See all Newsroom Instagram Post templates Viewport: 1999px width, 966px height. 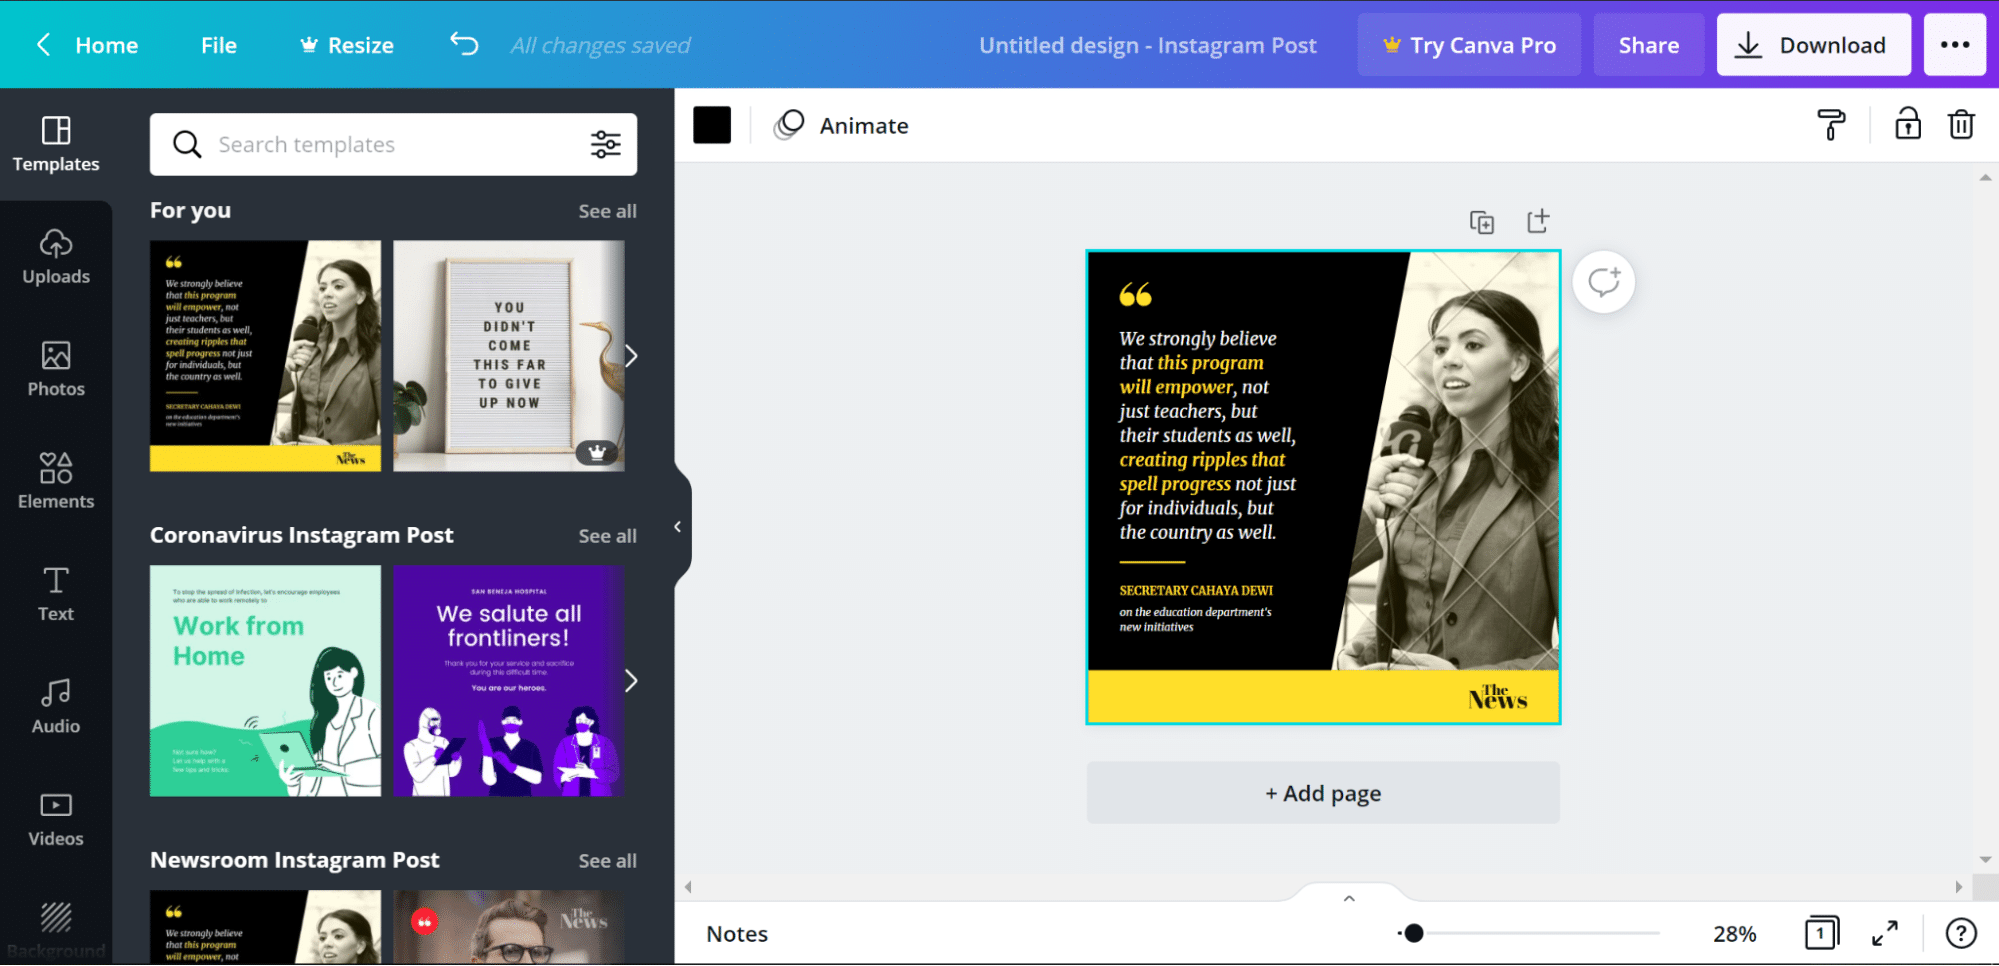(607, 861)
